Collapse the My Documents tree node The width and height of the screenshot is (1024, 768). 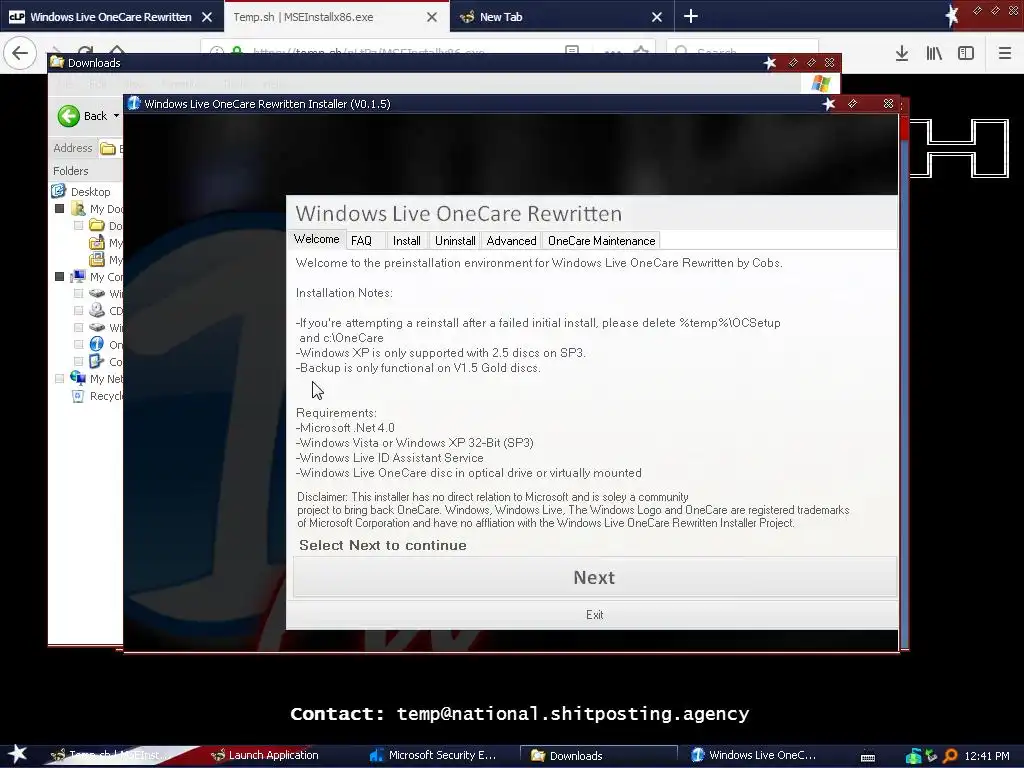59,208
